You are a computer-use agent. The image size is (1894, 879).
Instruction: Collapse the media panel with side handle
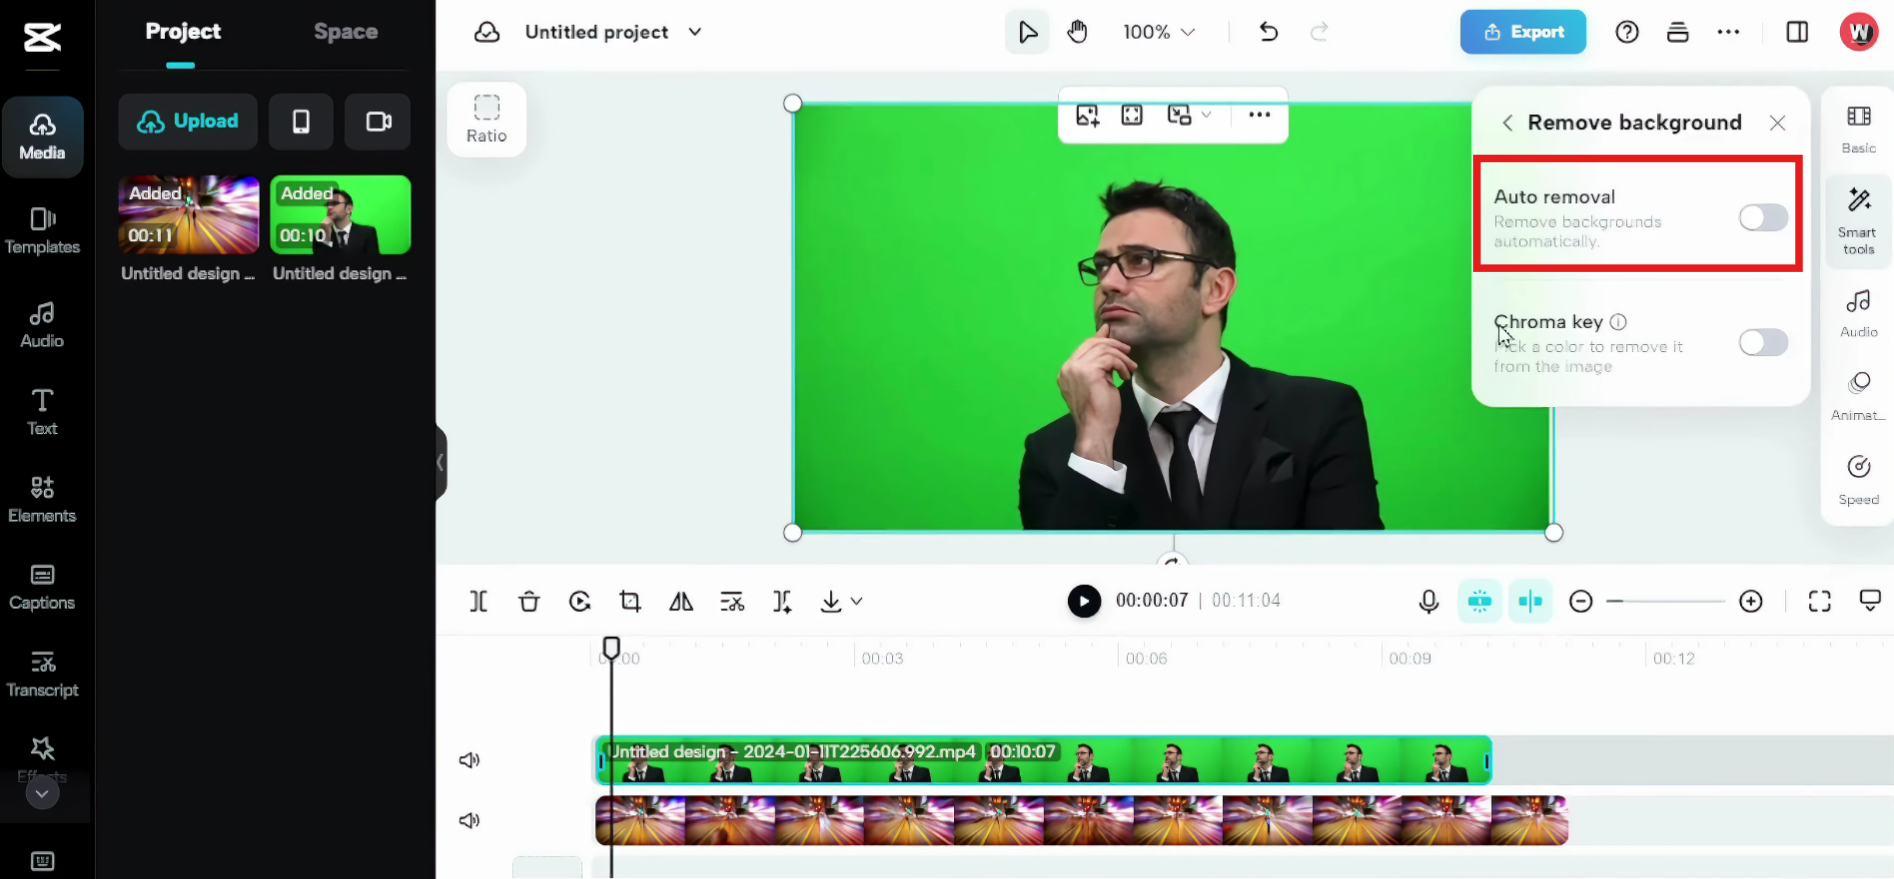tap(440, 462)
